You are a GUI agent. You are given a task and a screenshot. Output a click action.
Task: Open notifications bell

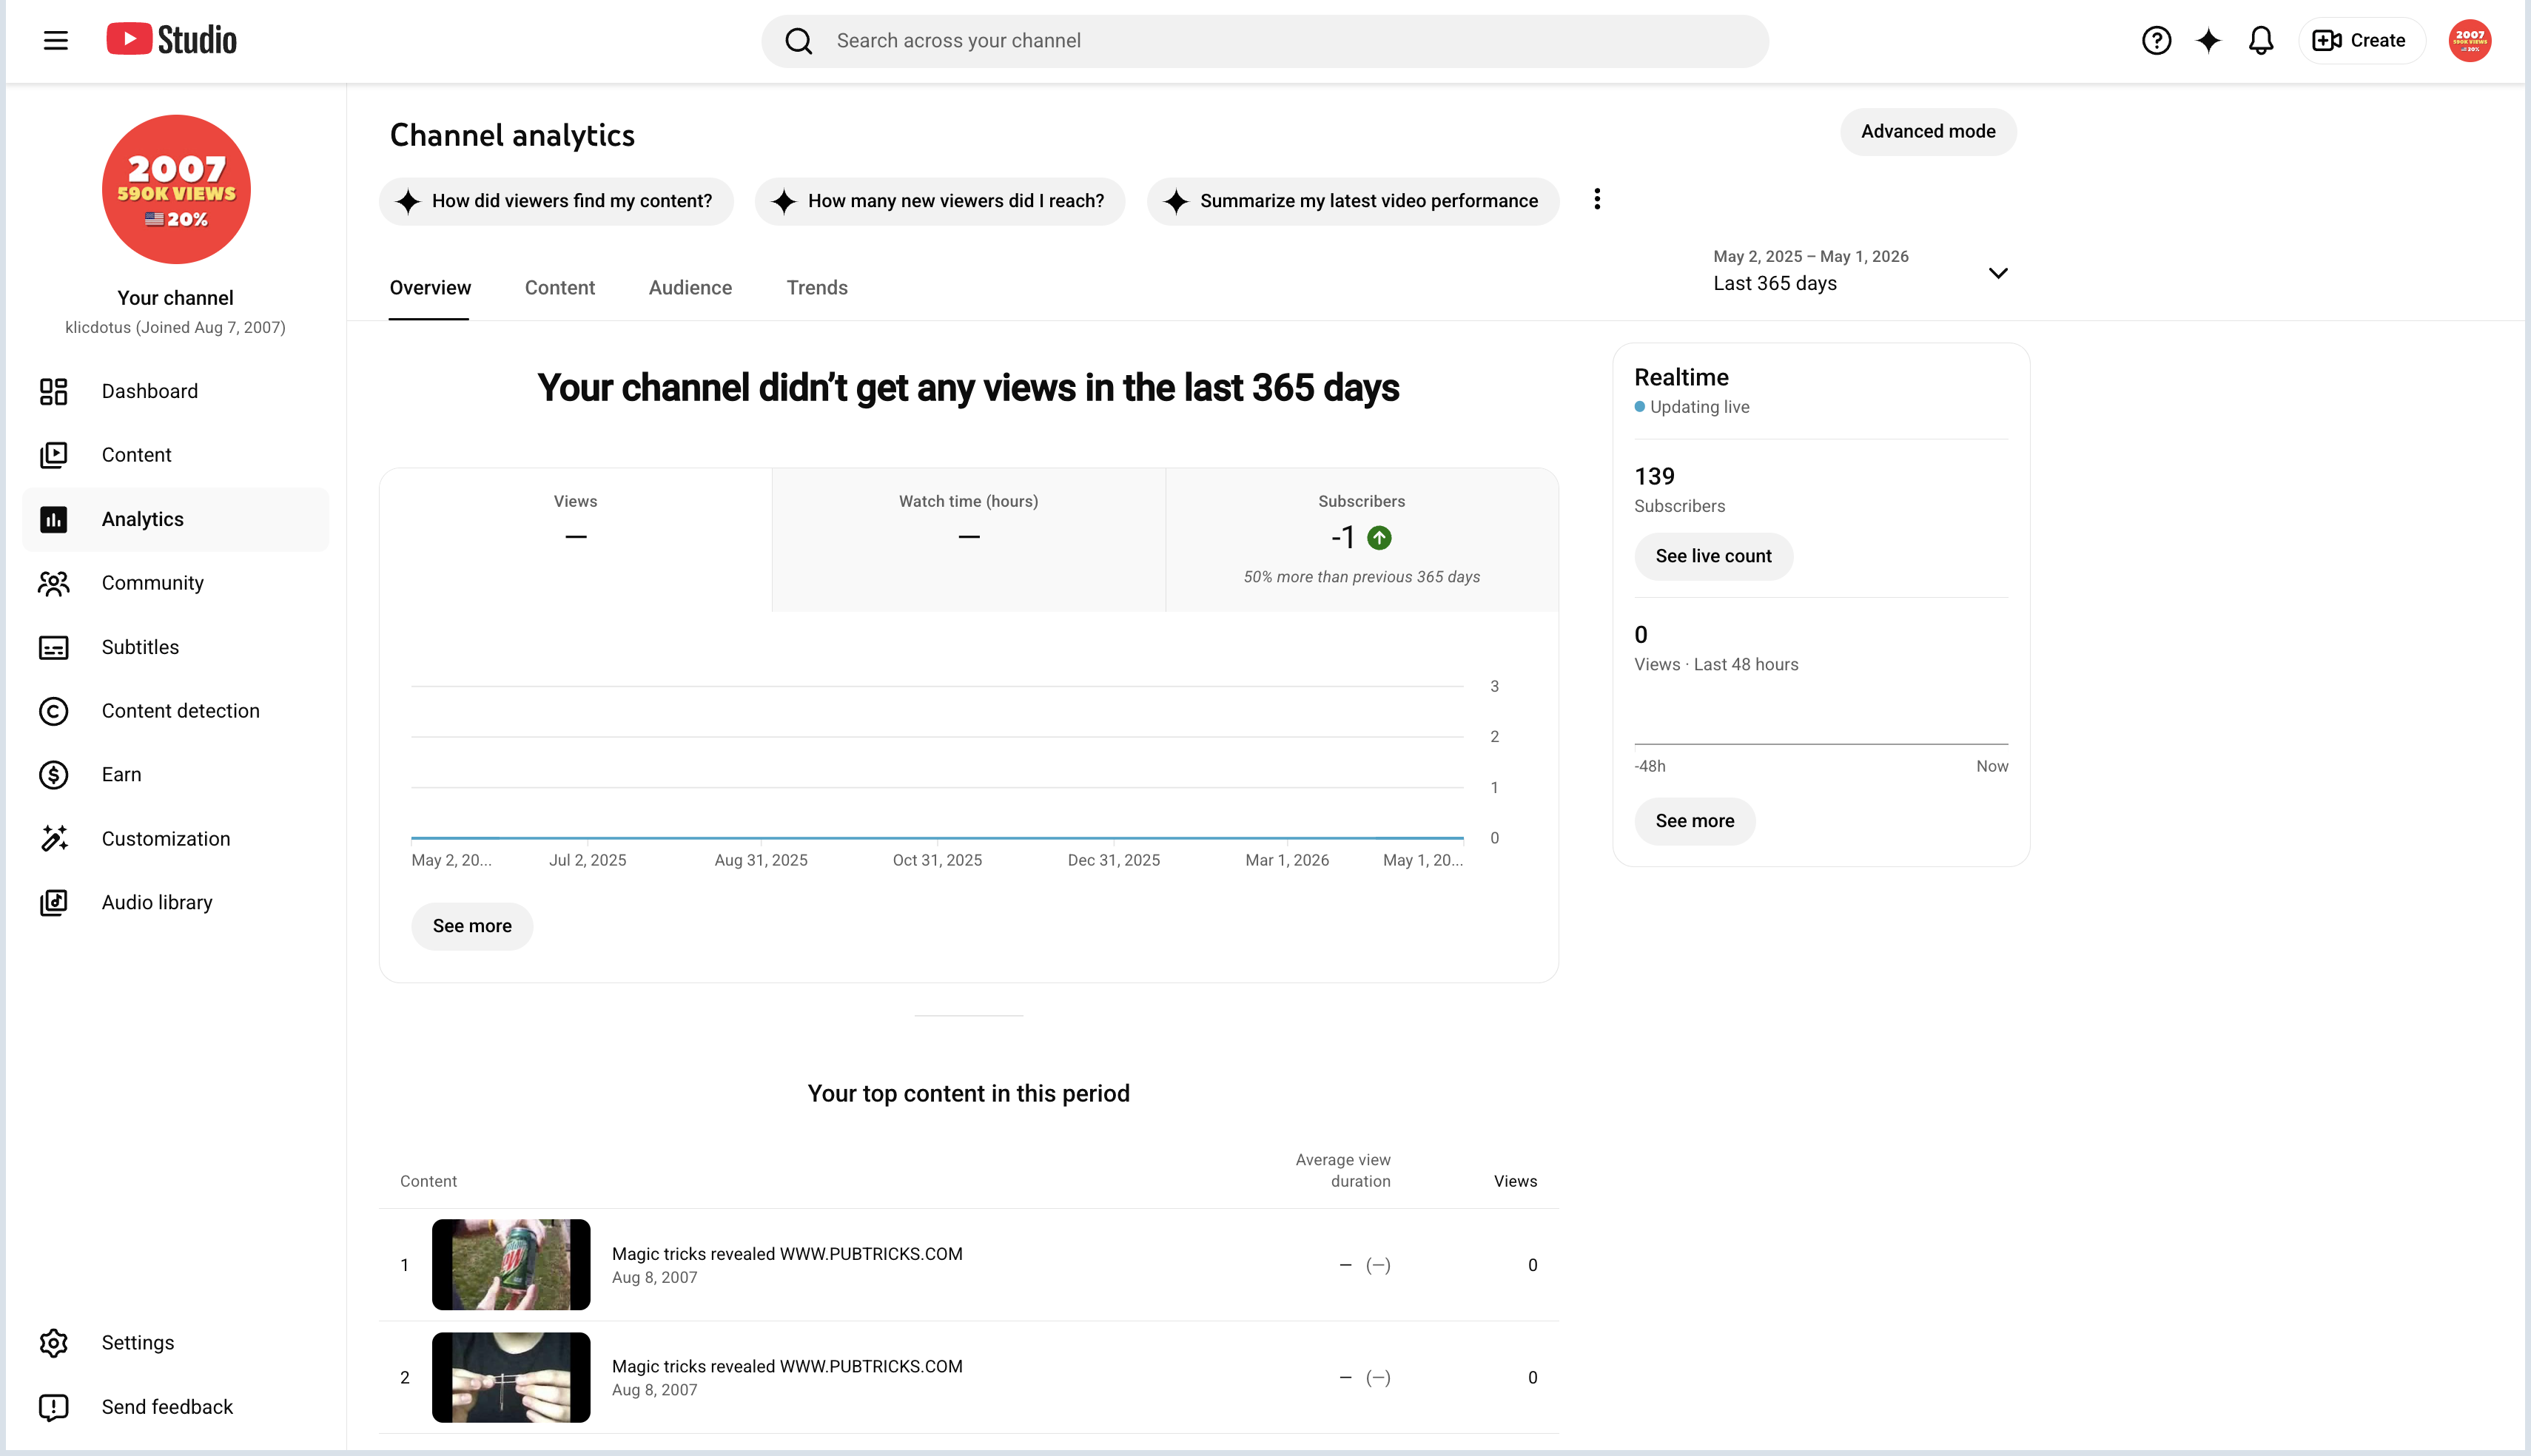(2261, 40)
